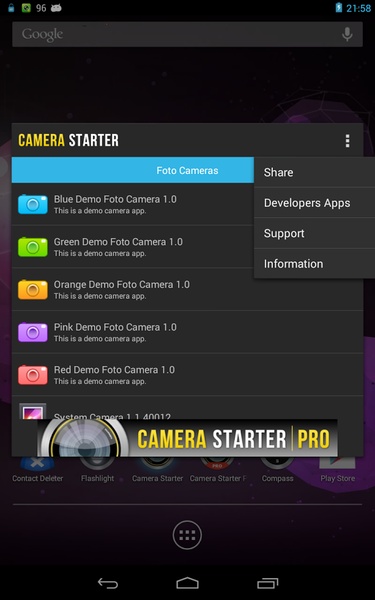375x600 pixels.
Task: Select the System Camera list entry
Action: click(x=188, y=408)
